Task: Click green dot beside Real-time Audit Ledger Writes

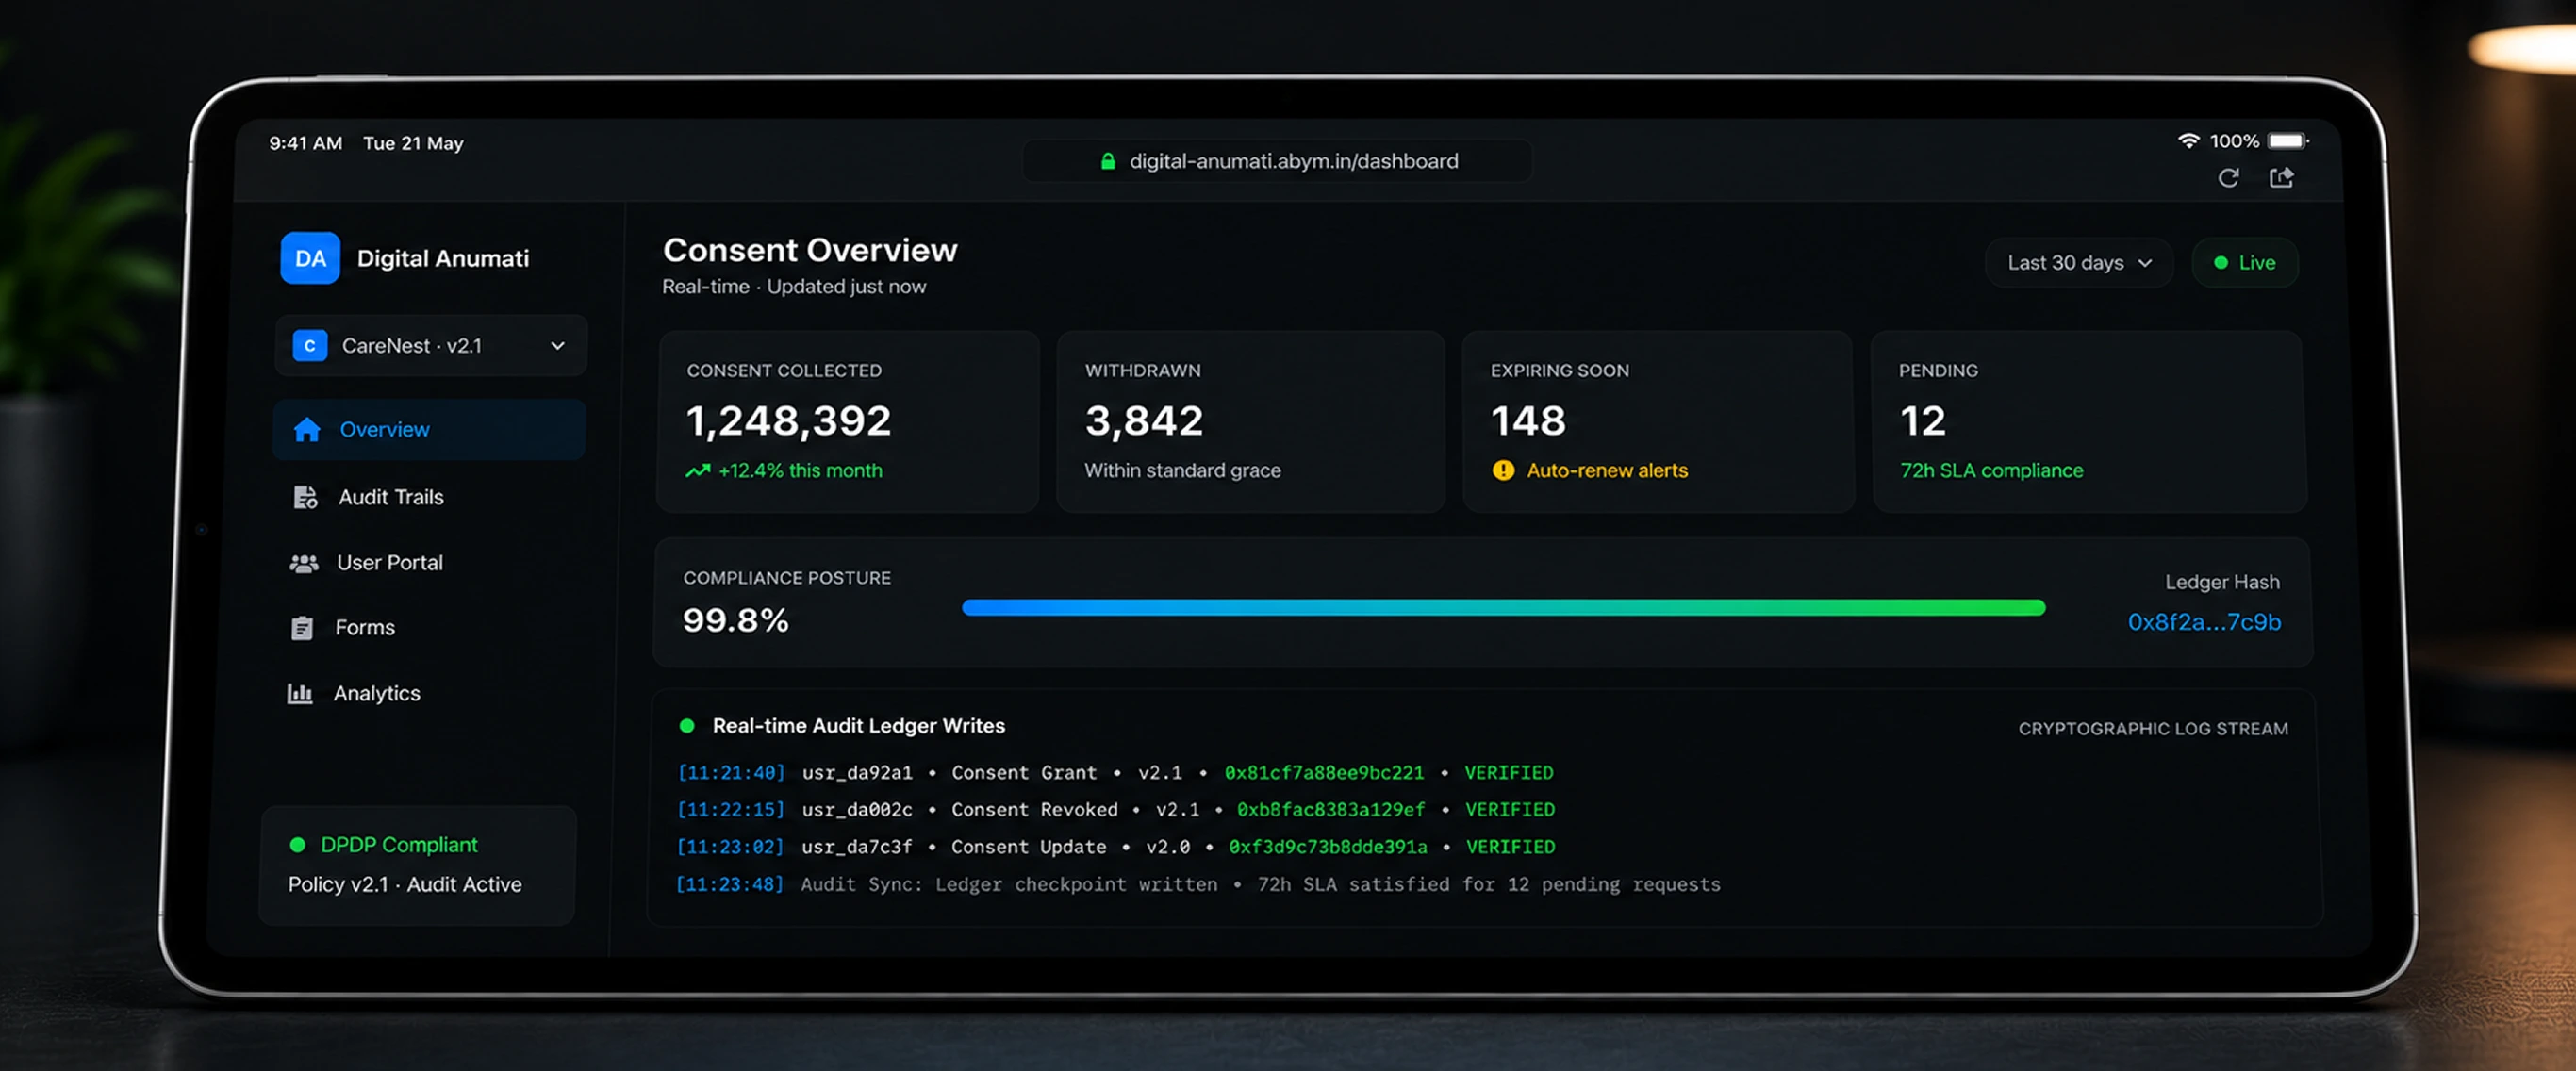Action: tap(687, 726)
